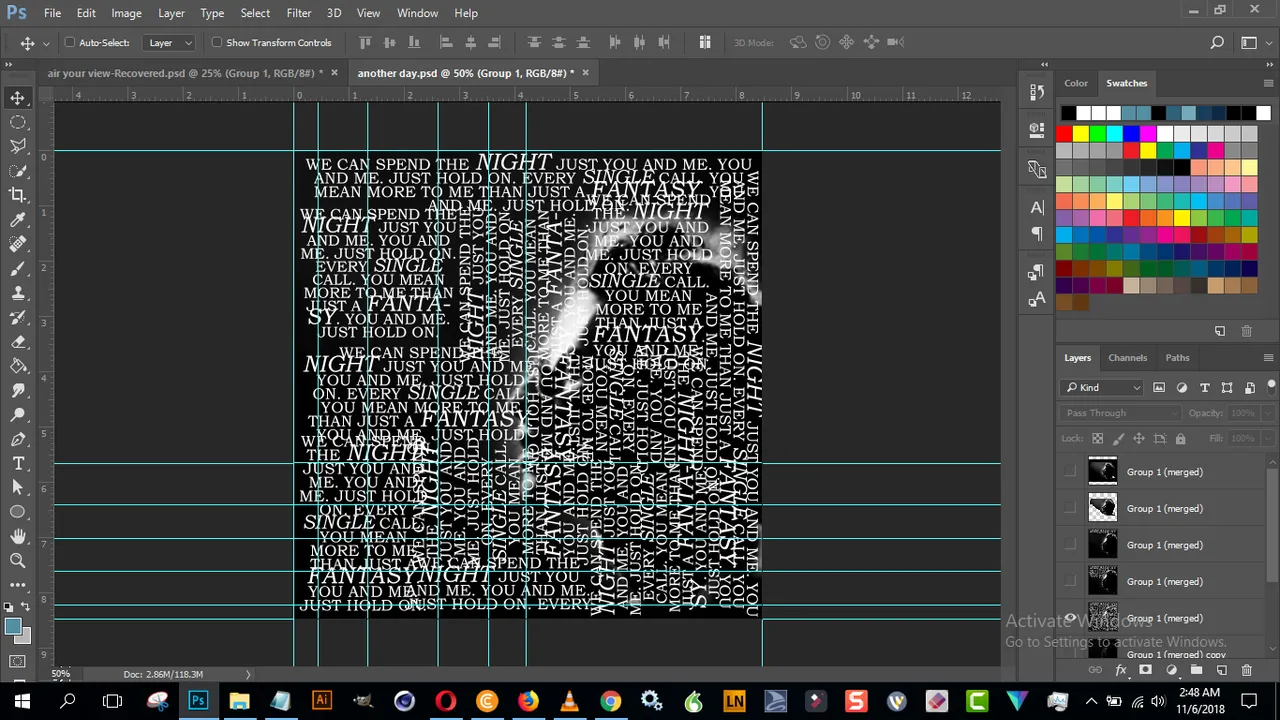This screenshot has width=1280, height=720.
Task: Select the Crop tool
Action: click(18, 195)
